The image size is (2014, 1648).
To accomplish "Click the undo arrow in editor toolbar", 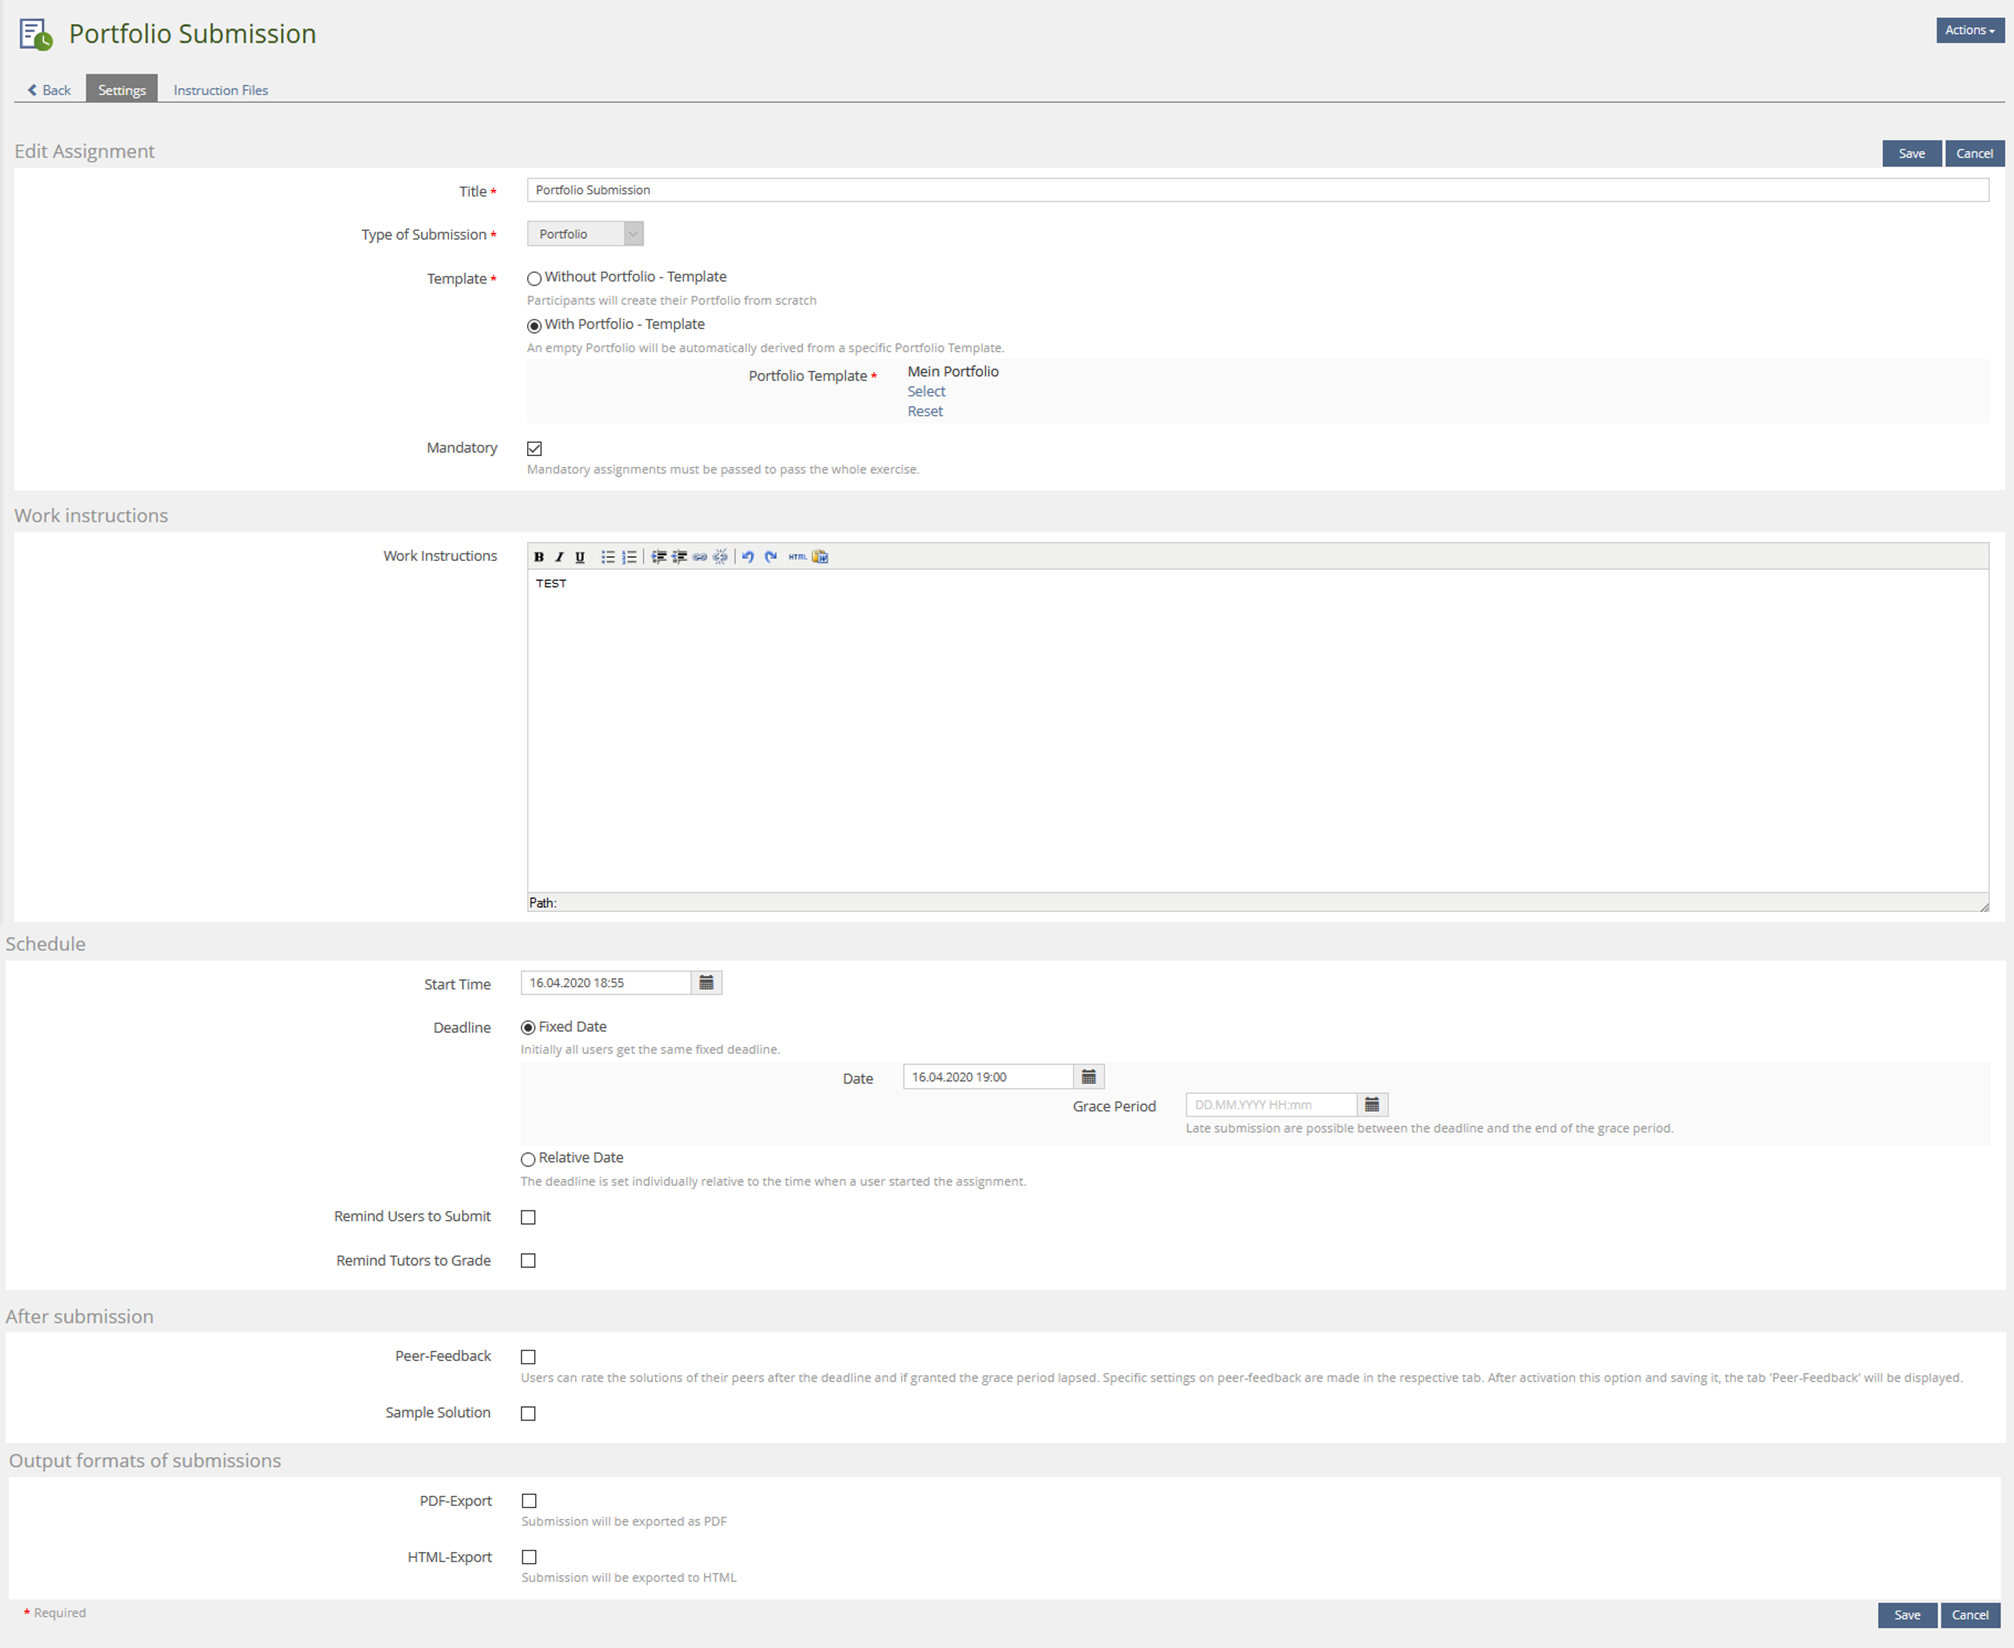I will coord(748,557).
